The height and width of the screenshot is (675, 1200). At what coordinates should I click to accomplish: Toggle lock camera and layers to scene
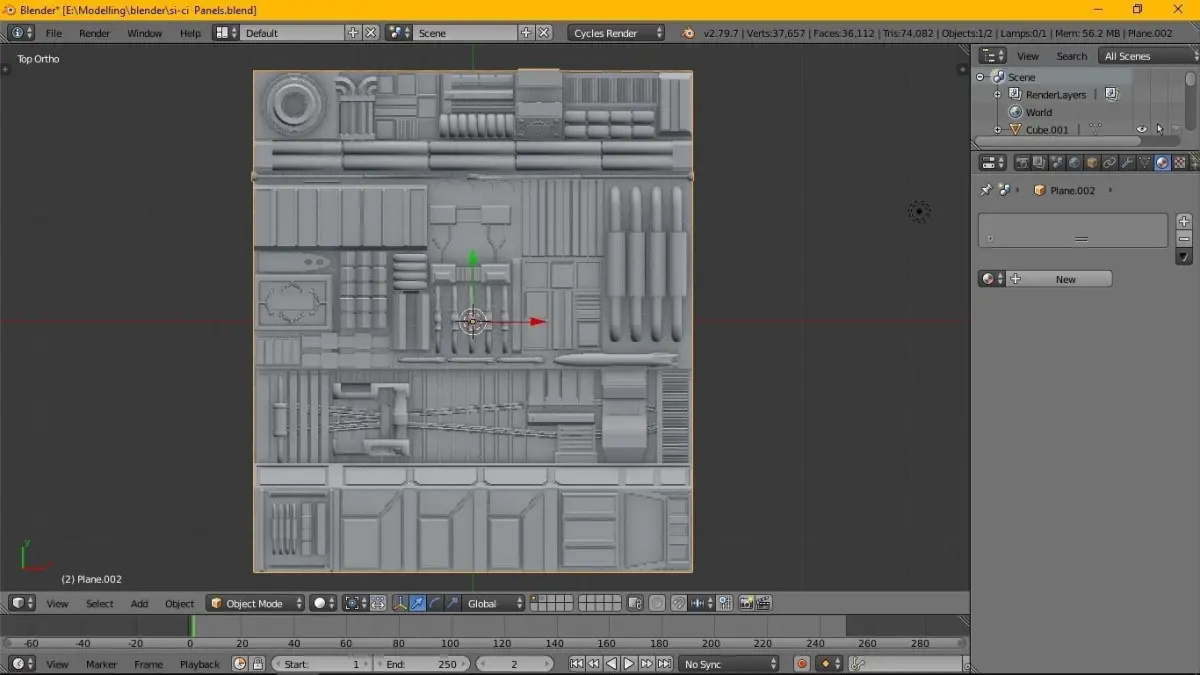635,603
